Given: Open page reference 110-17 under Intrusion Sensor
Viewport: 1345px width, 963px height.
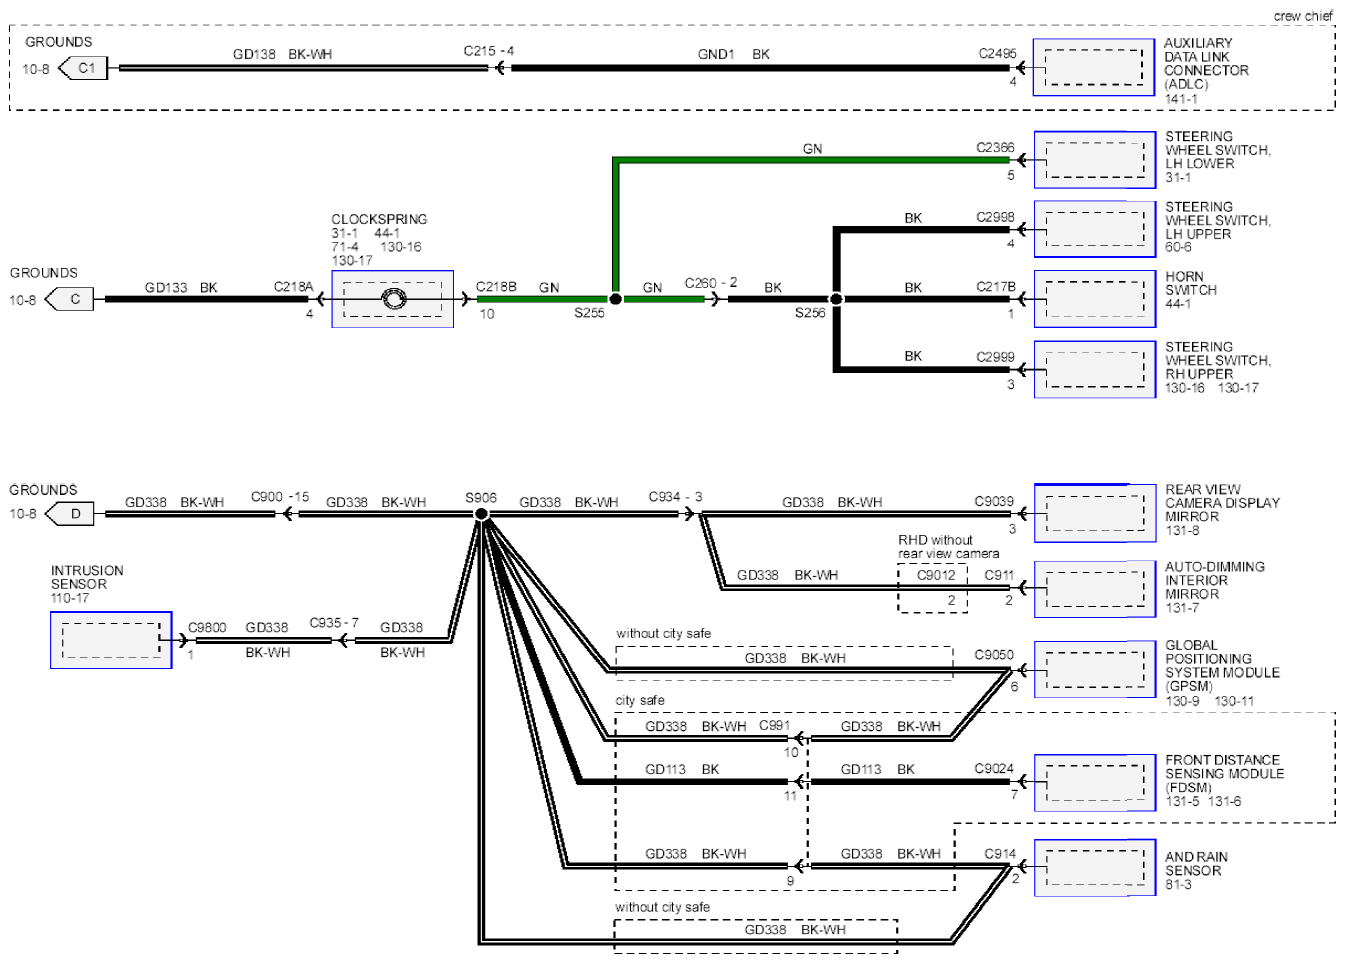Looking at the screenshot, I should 70,598.
